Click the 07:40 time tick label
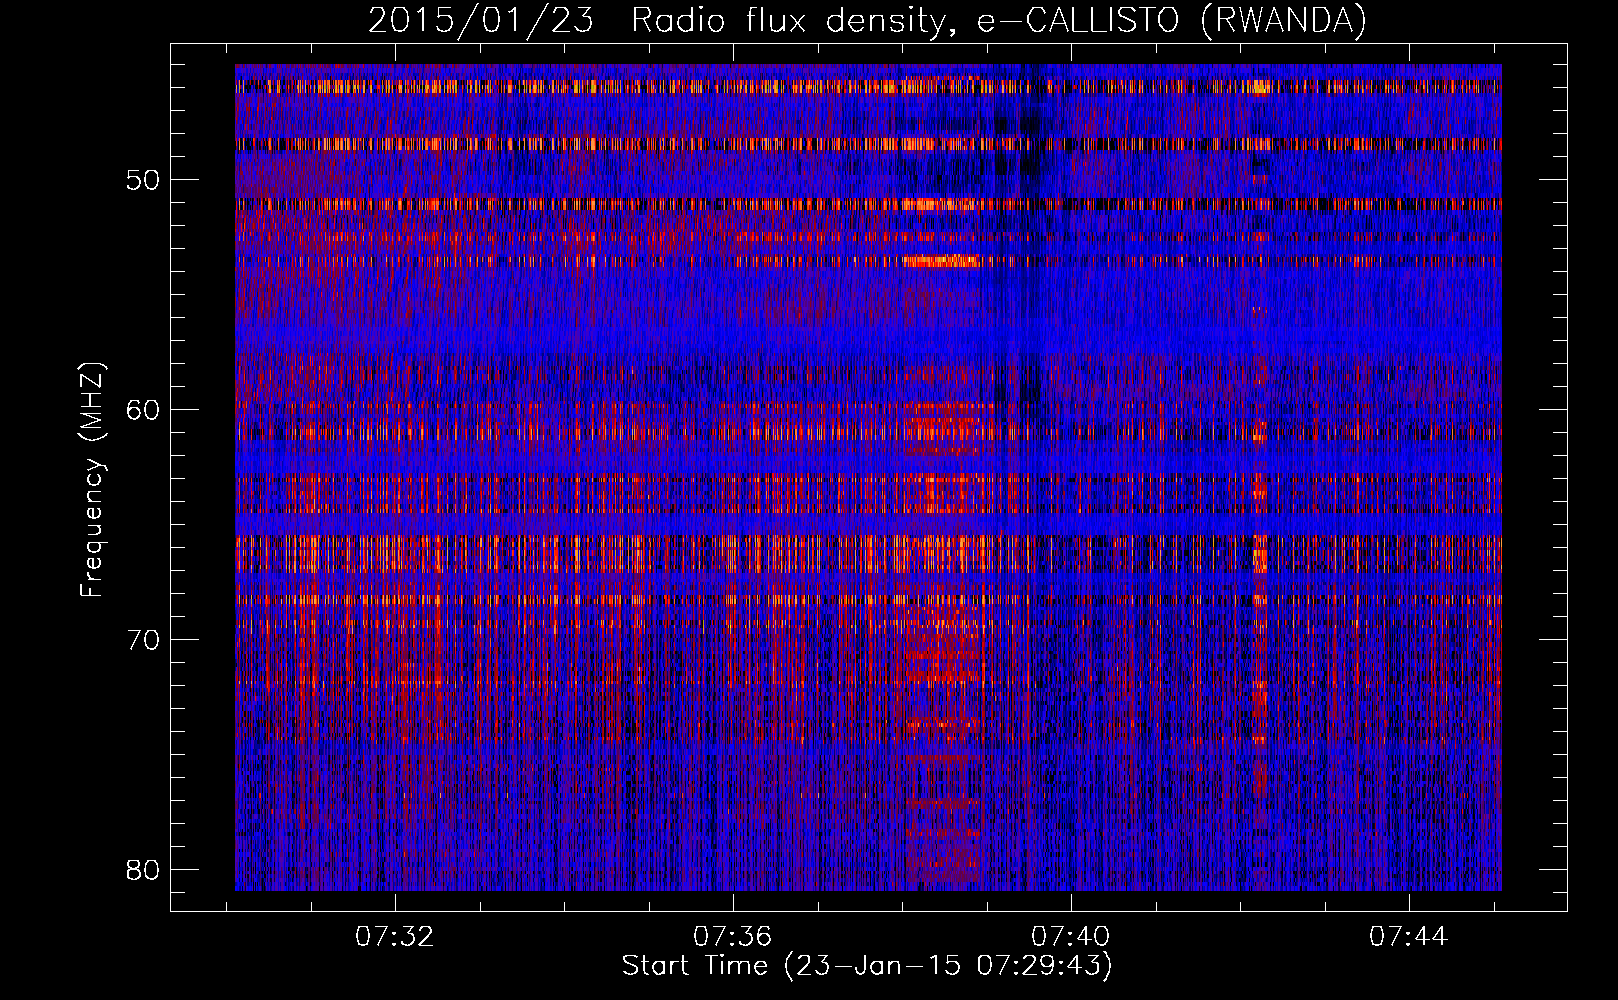The width and height of the screenshot is (1618, 1000). tap(1071, 937)
